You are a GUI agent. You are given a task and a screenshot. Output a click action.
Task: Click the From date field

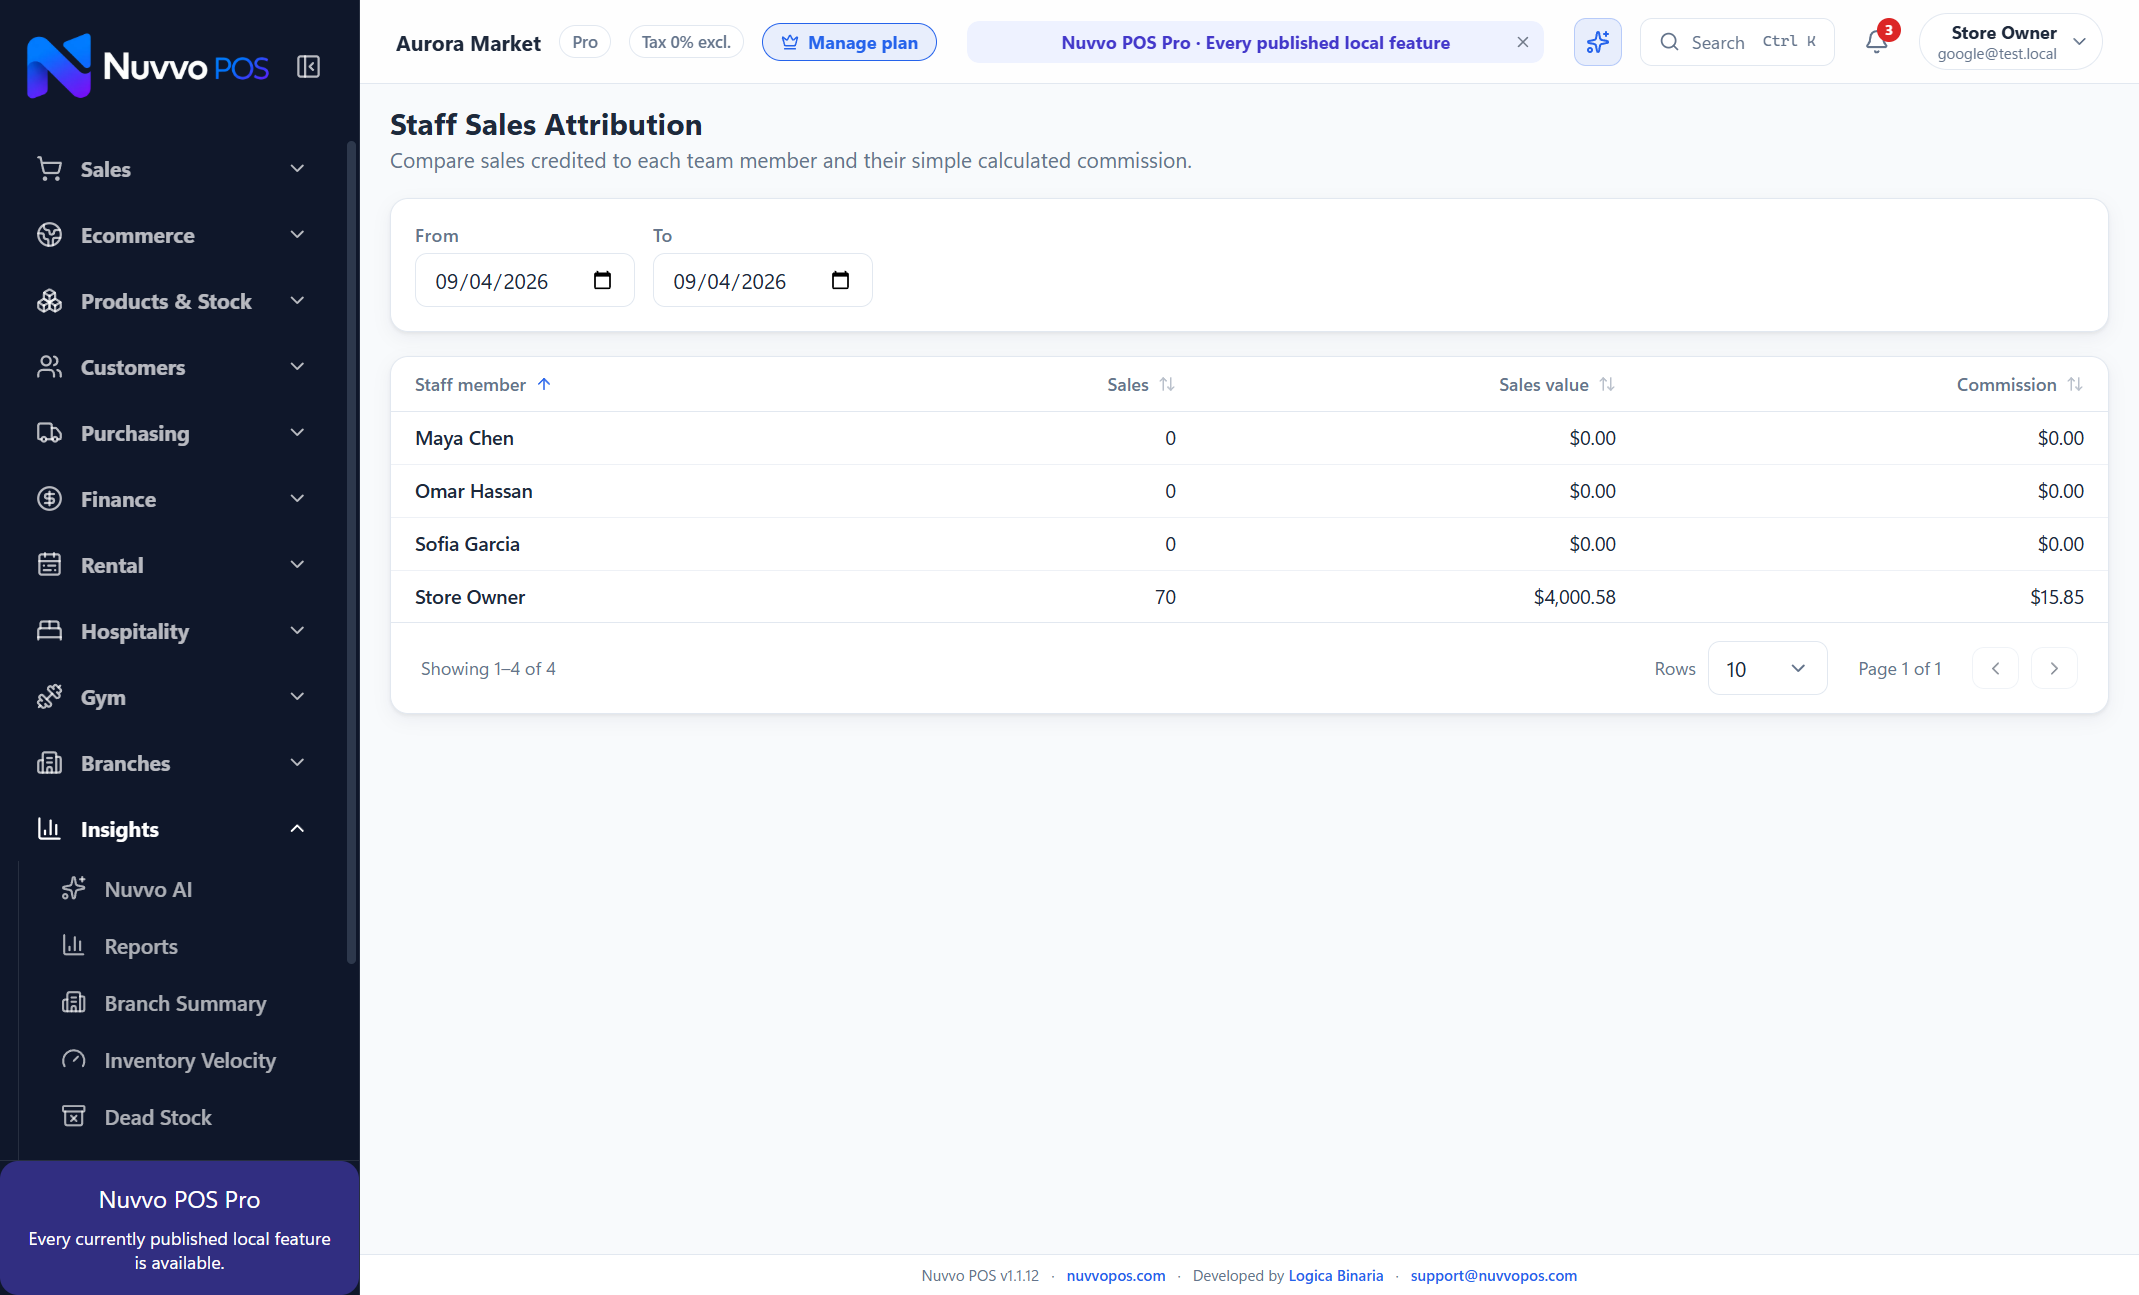point(524,280)
